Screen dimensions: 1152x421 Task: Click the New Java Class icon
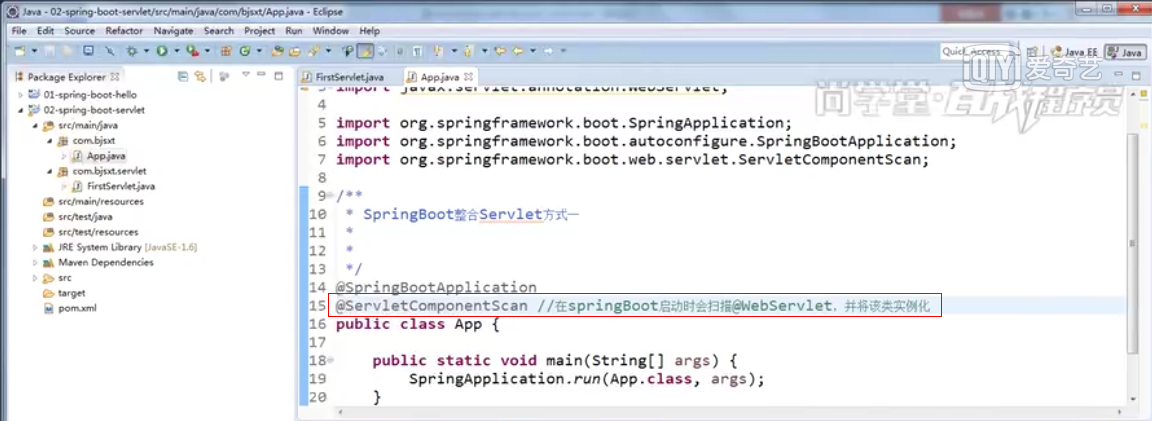[245, 51]
